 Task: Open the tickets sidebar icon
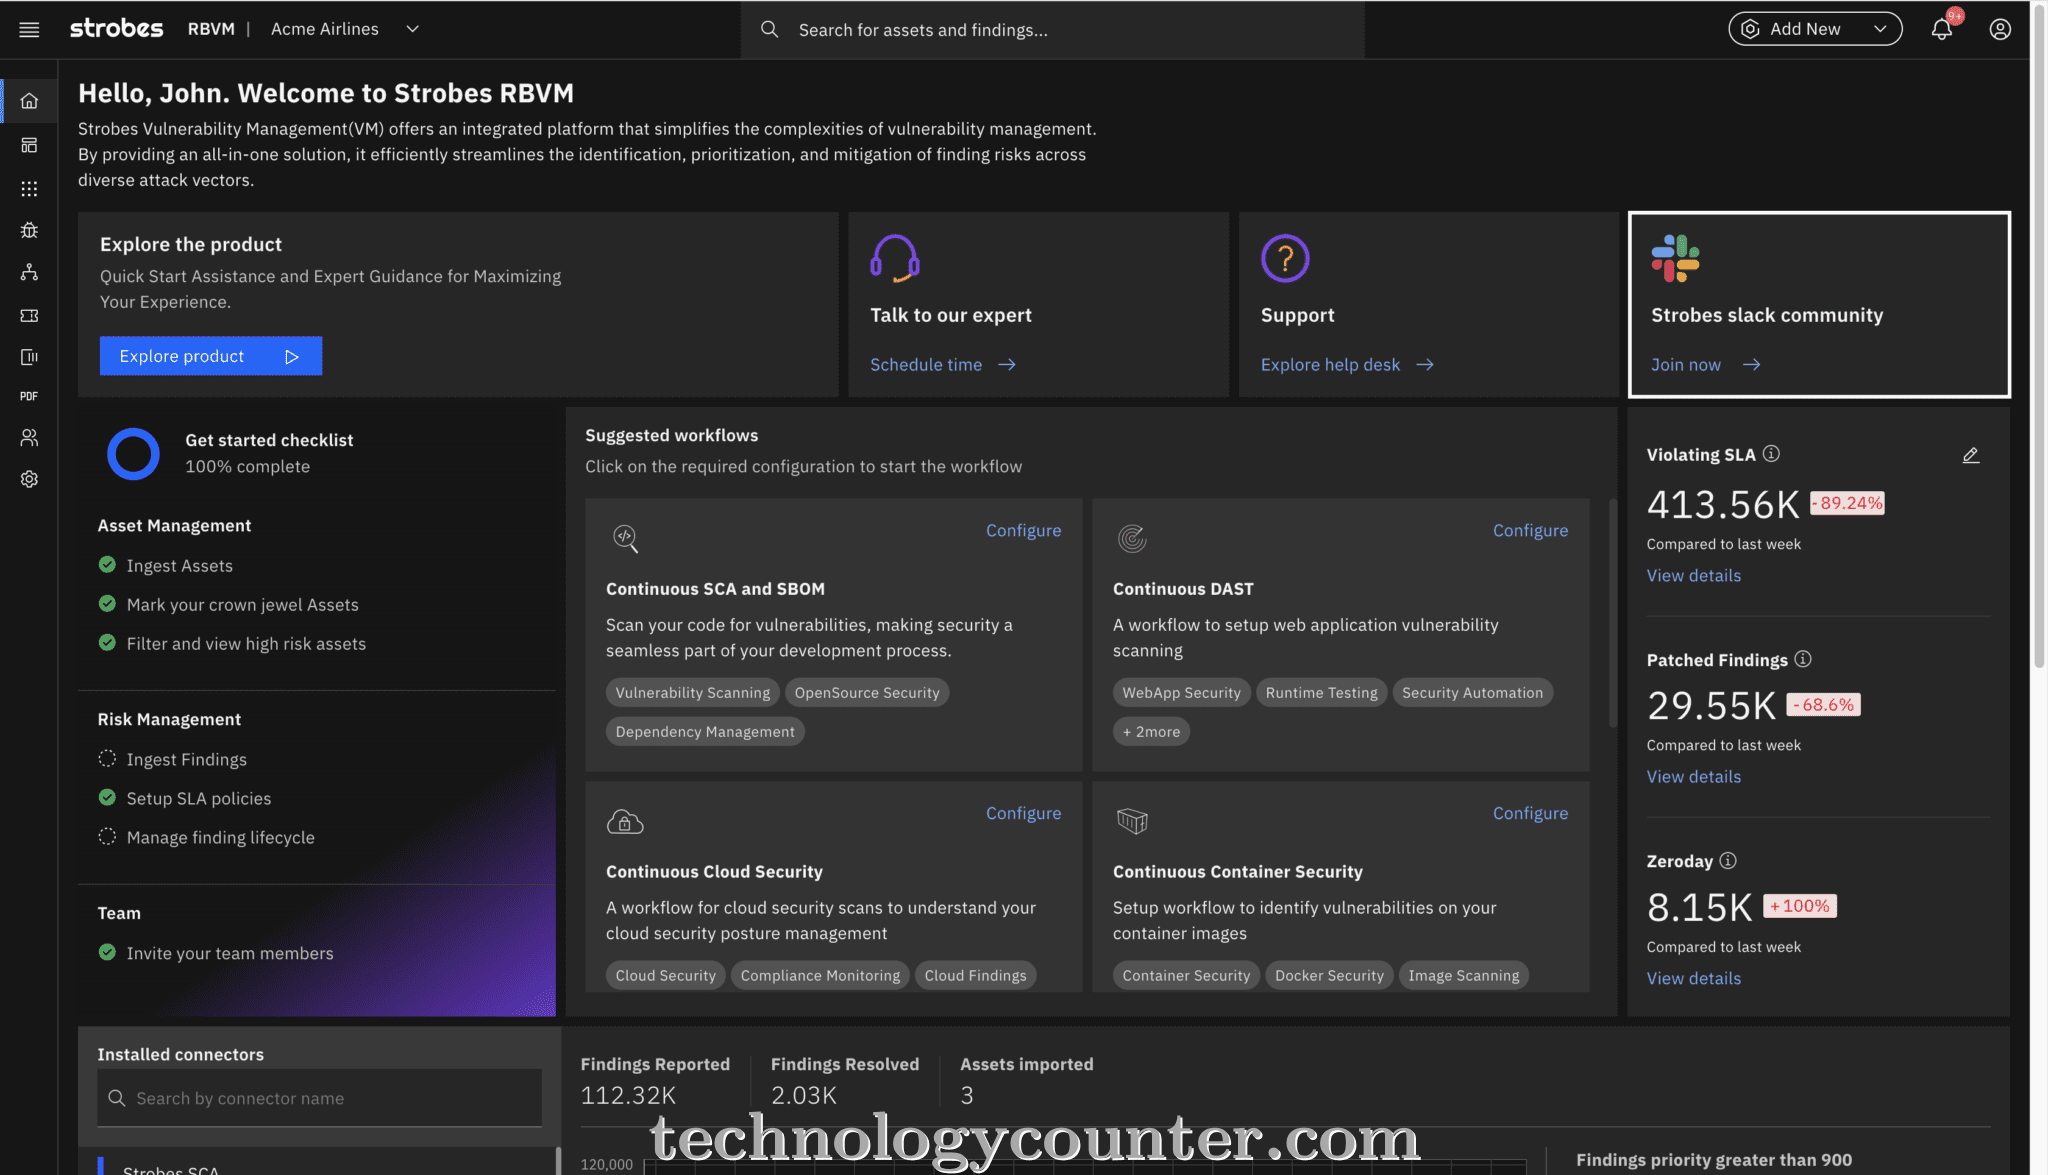(x=29, y=315)
